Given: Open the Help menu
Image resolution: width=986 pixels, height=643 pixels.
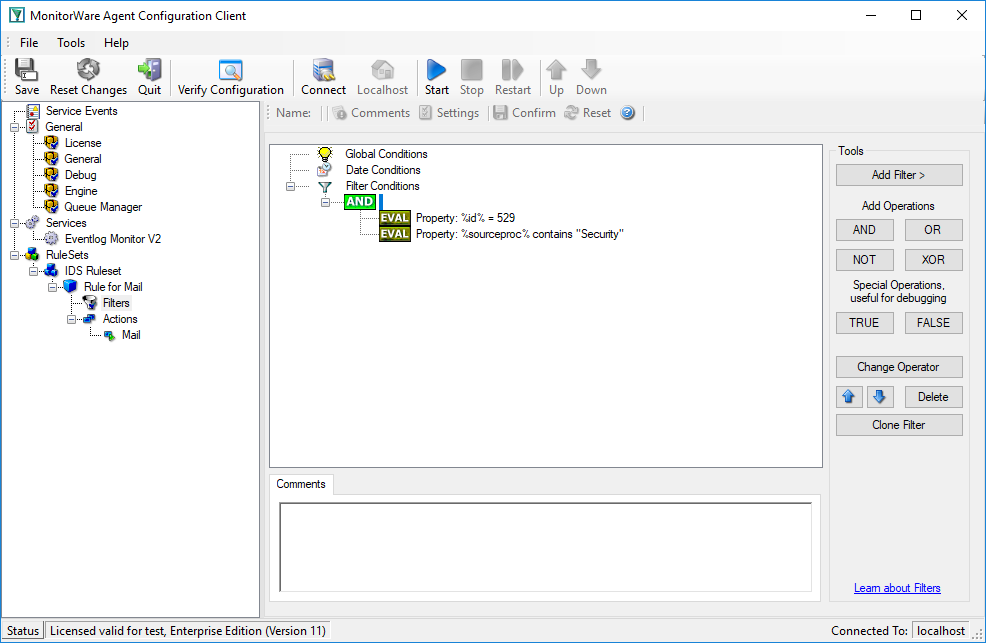Looking at the screenshot, I should pos(116,43).
